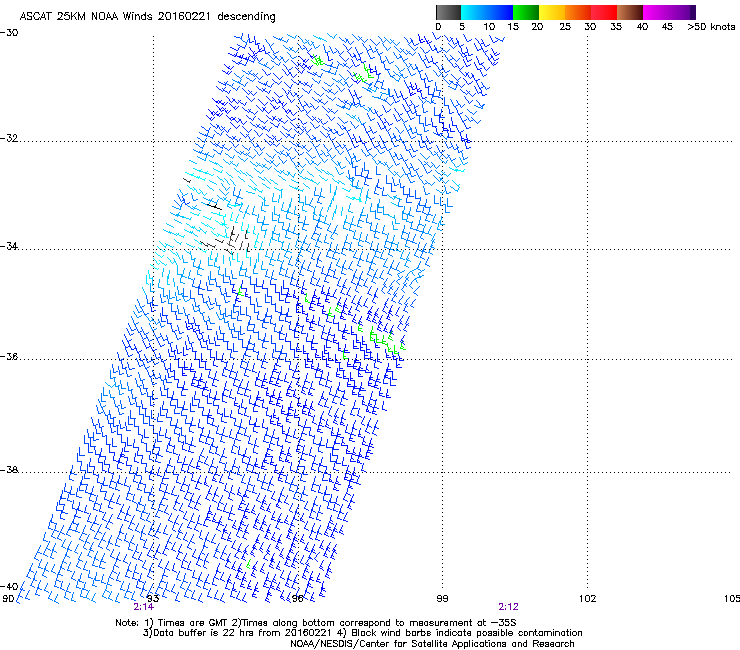740x650 pixels.
Task: Click the '-34' latitude axis label
Action: [9, 246]
